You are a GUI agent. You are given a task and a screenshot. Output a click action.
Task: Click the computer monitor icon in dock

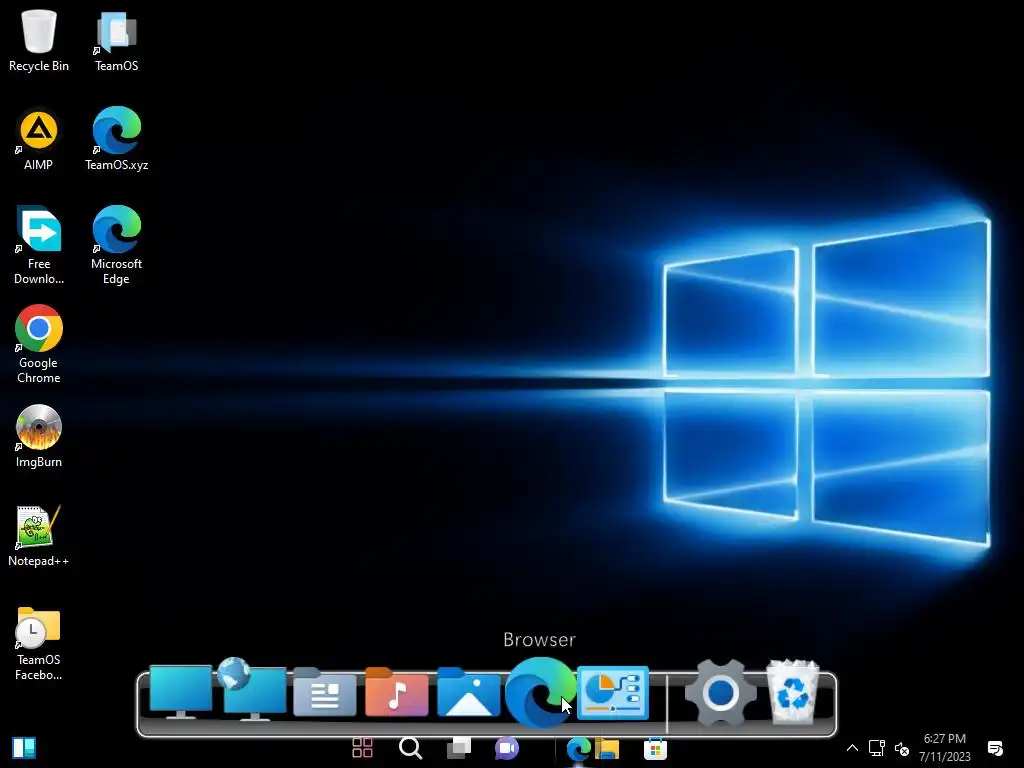pos(181,692)
